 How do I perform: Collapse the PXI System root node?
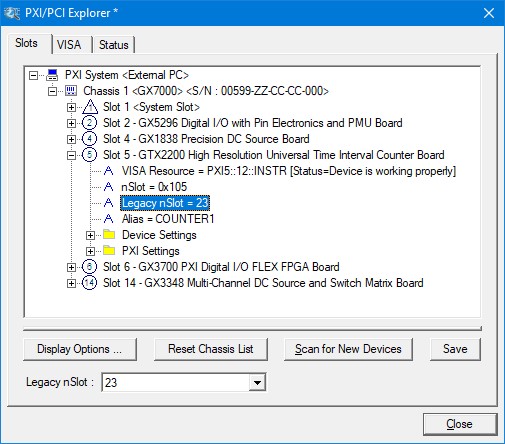[33, 75]
